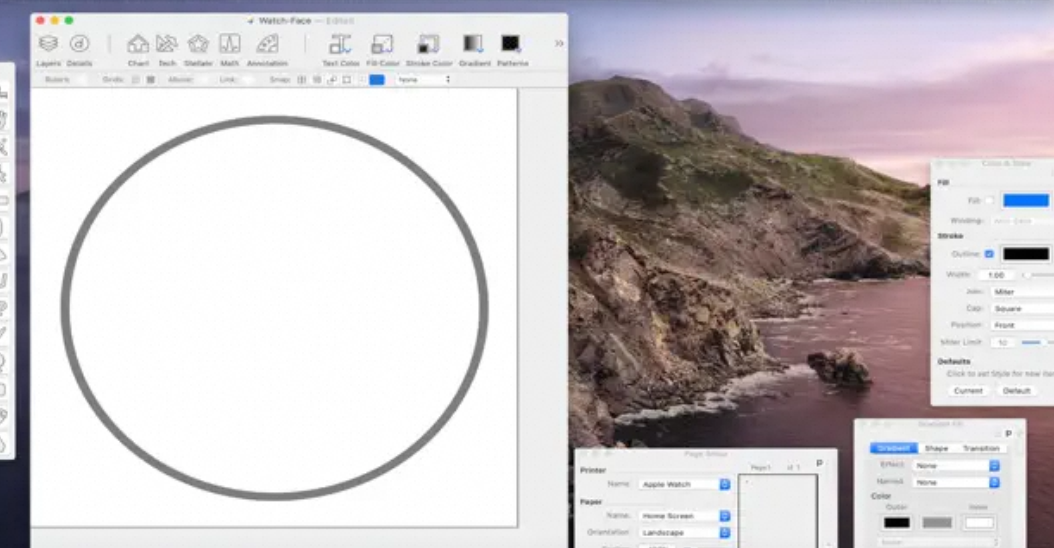Open the Math tools icon
Viewport: 1054px width, 548px height.
pos(229,44)
